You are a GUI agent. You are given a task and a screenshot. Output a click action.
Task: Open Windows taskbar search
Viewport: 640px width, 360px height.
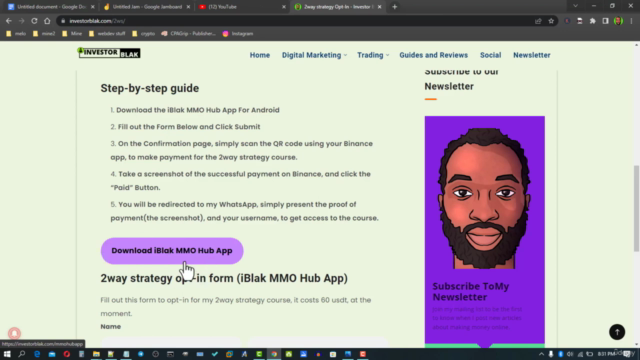[x=22, y=354]
